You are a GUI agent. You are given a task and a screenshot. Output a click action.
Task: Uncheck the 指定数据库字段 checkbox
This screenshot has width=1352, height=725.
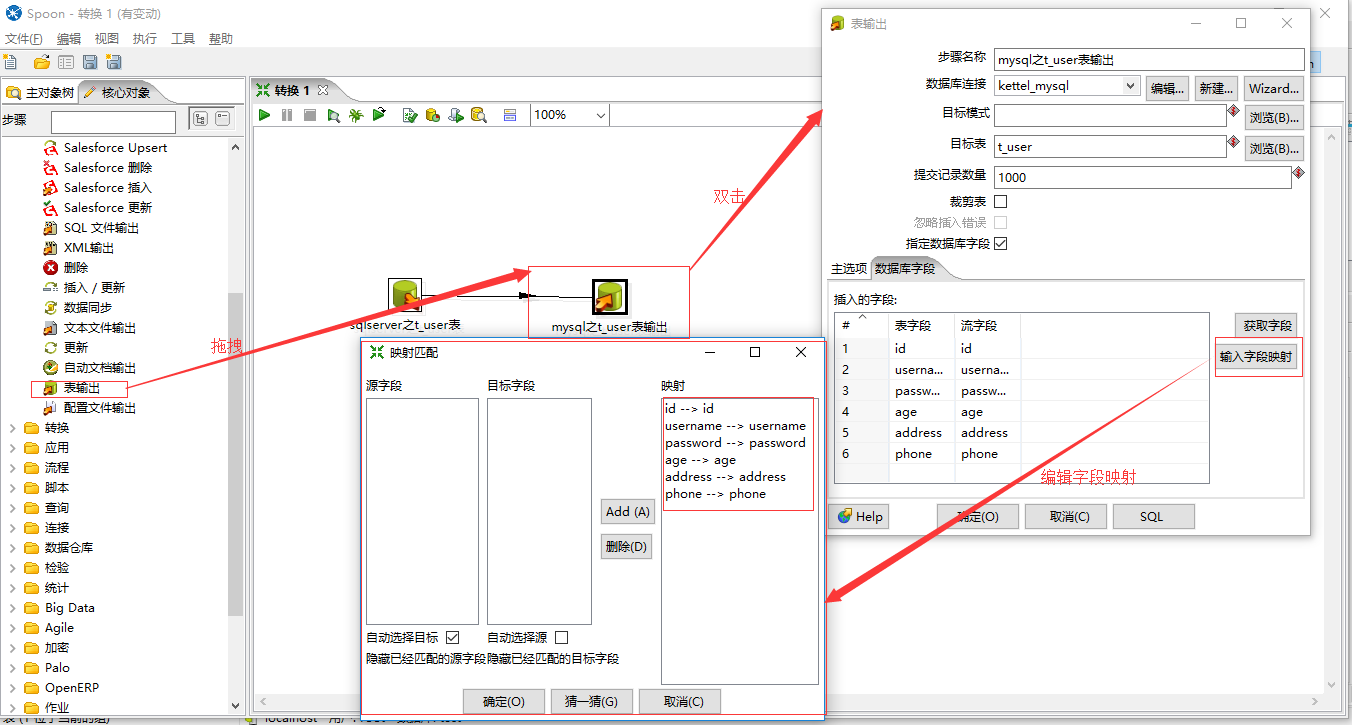click(x=1000, y=243)
